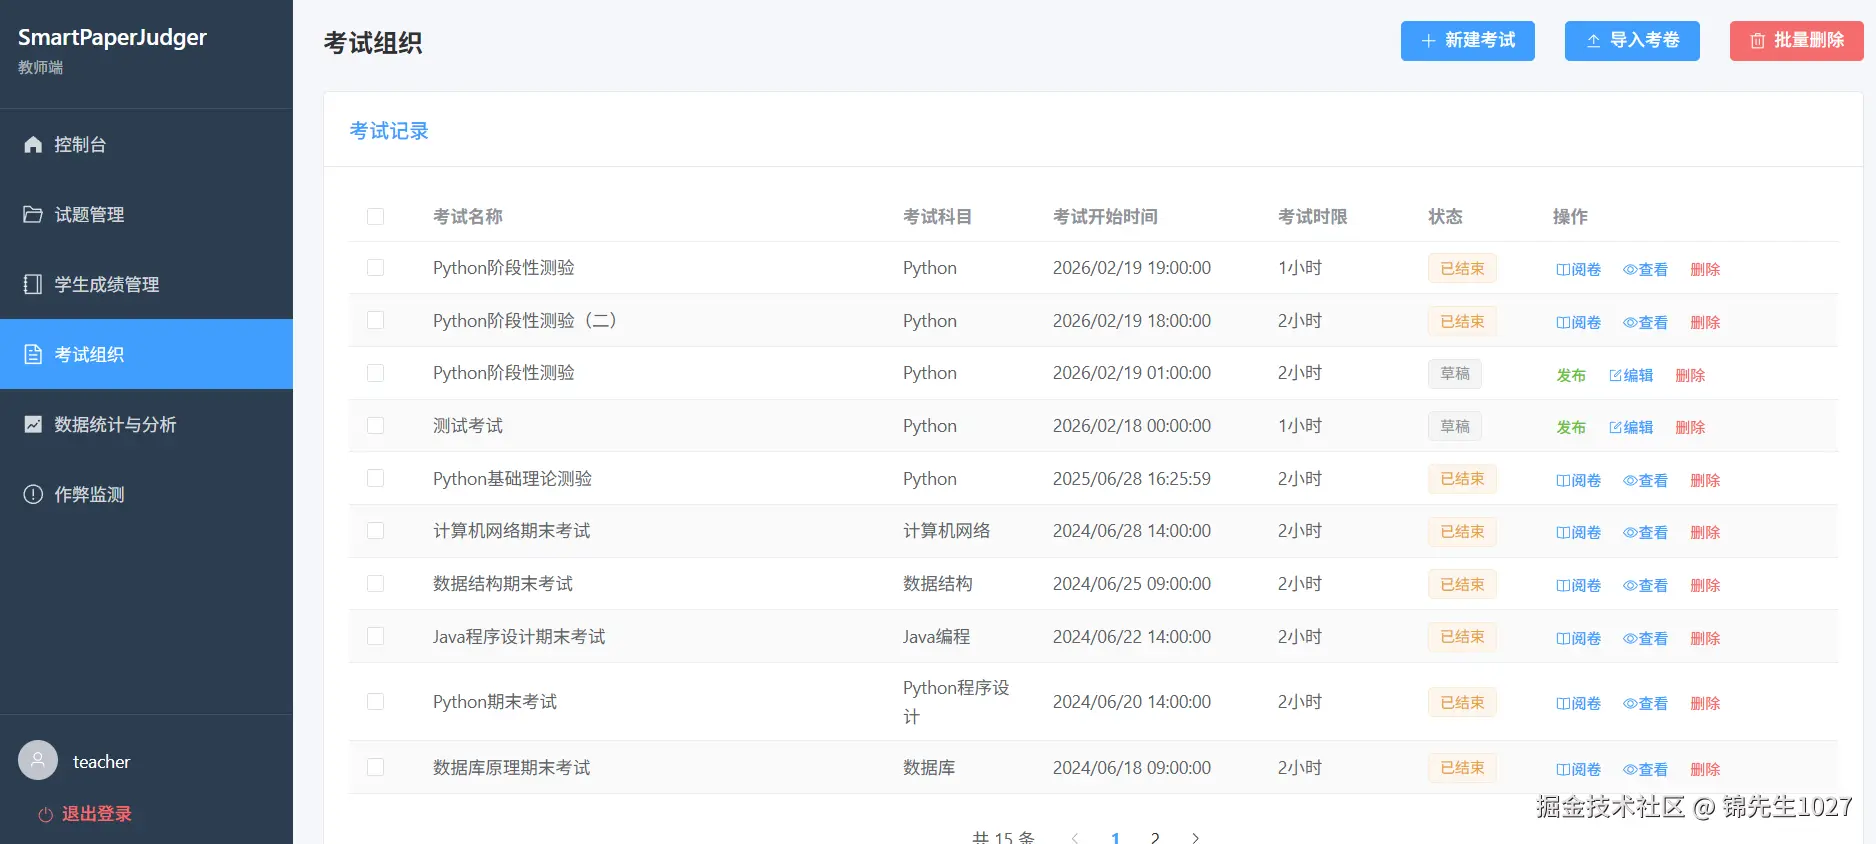
Task: Select the 考试记录 tab
Action: 389,131
